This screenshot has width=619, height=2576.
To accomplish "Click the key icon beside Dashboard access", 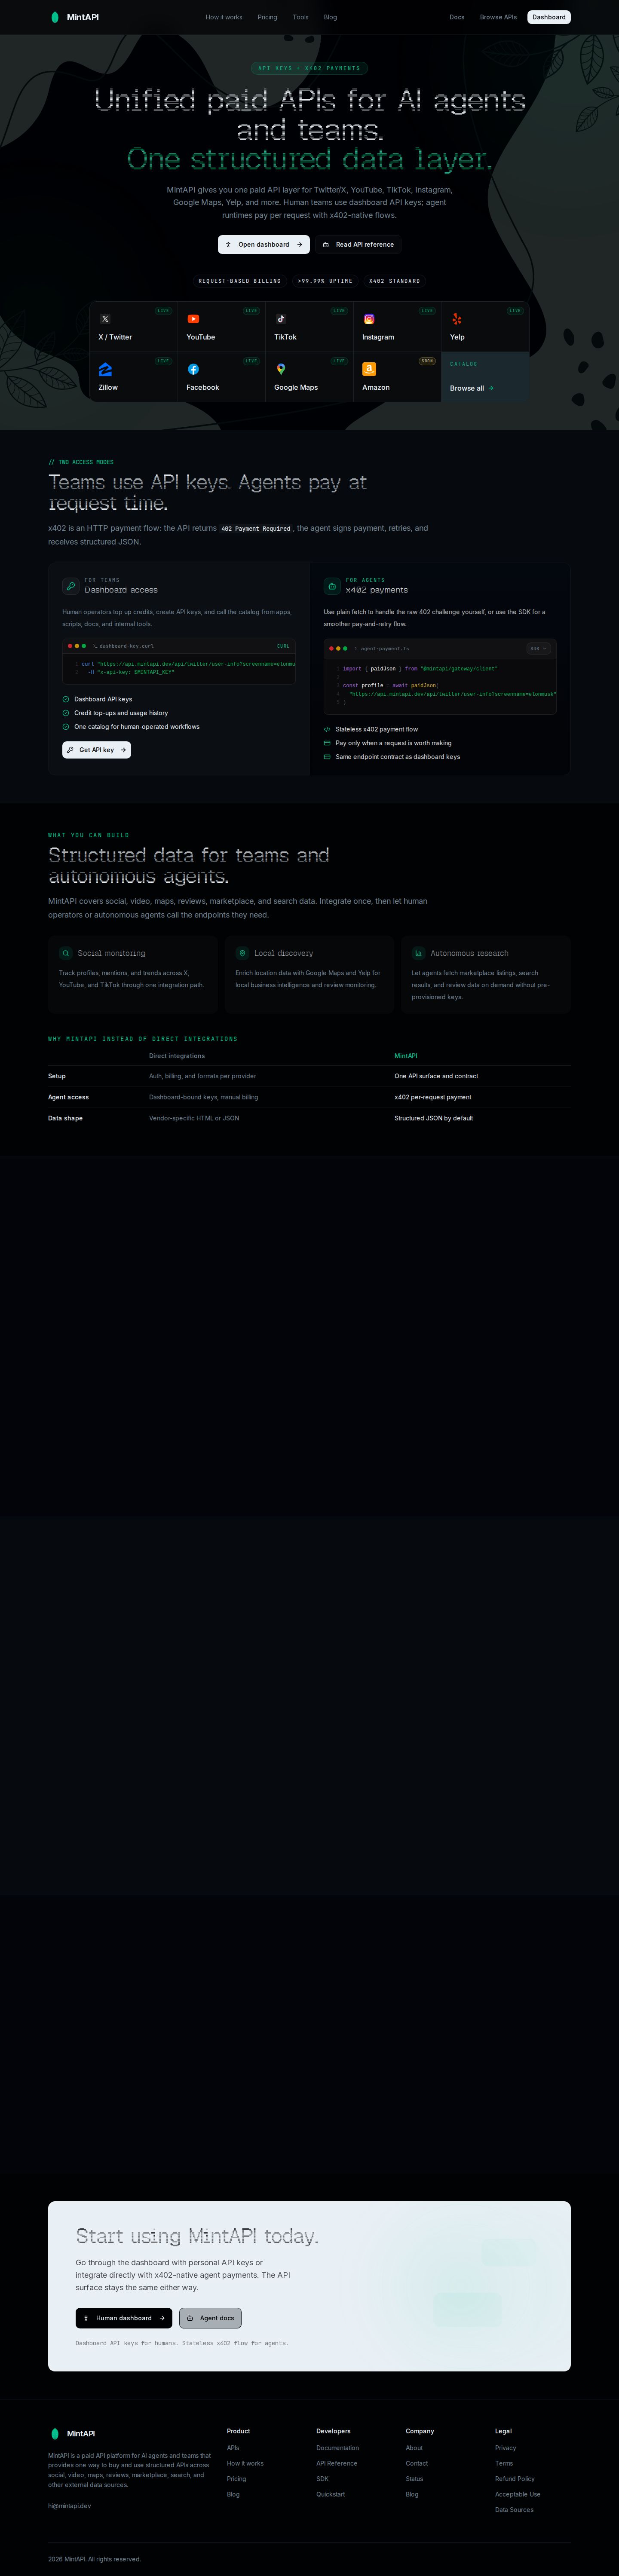I will pos(70,586).
